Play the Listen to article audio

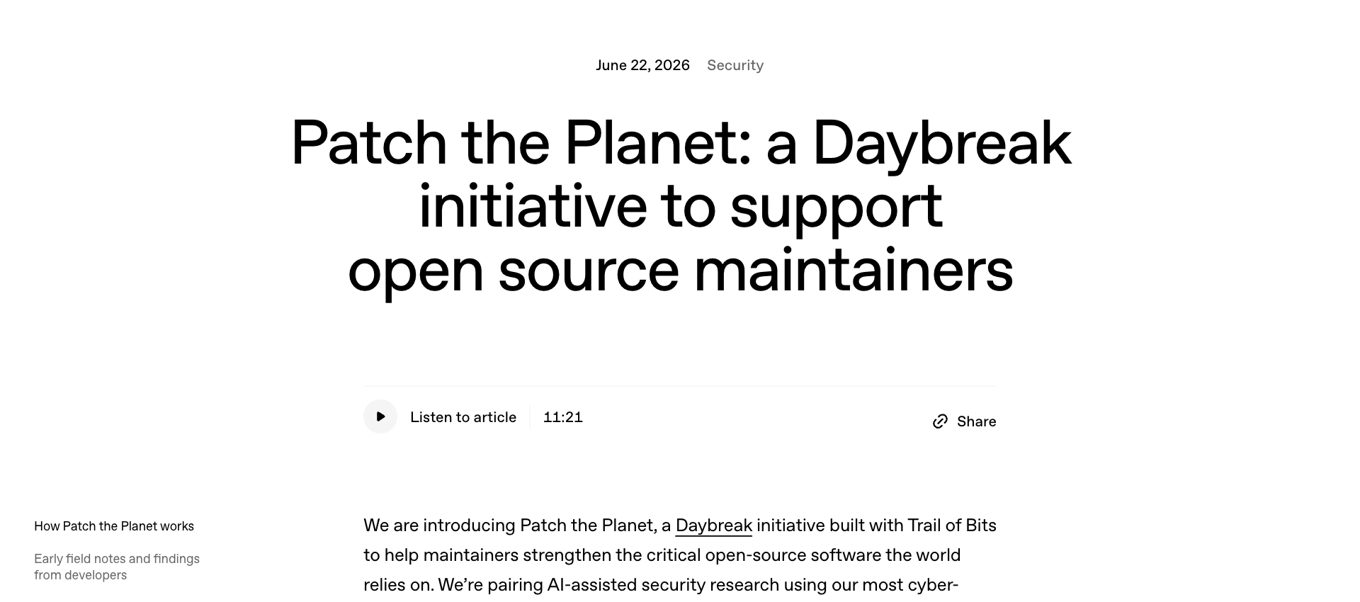380,417
